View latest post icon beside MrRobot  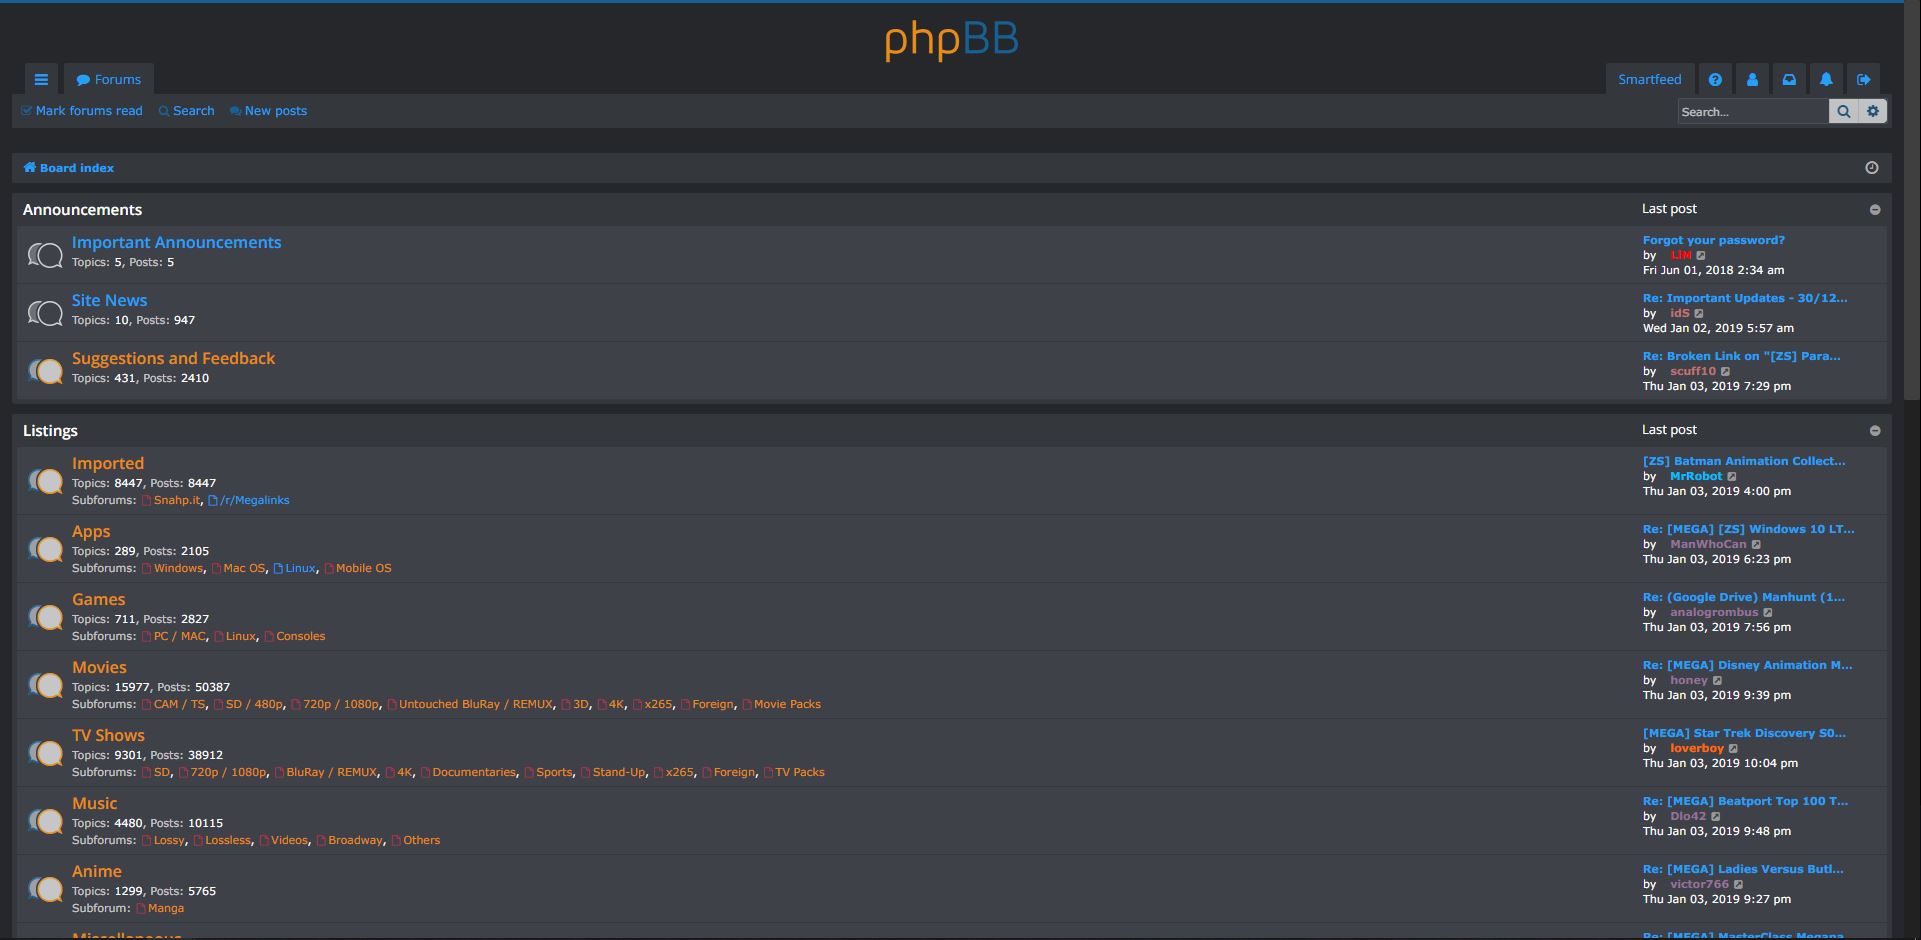point(1732,477)
